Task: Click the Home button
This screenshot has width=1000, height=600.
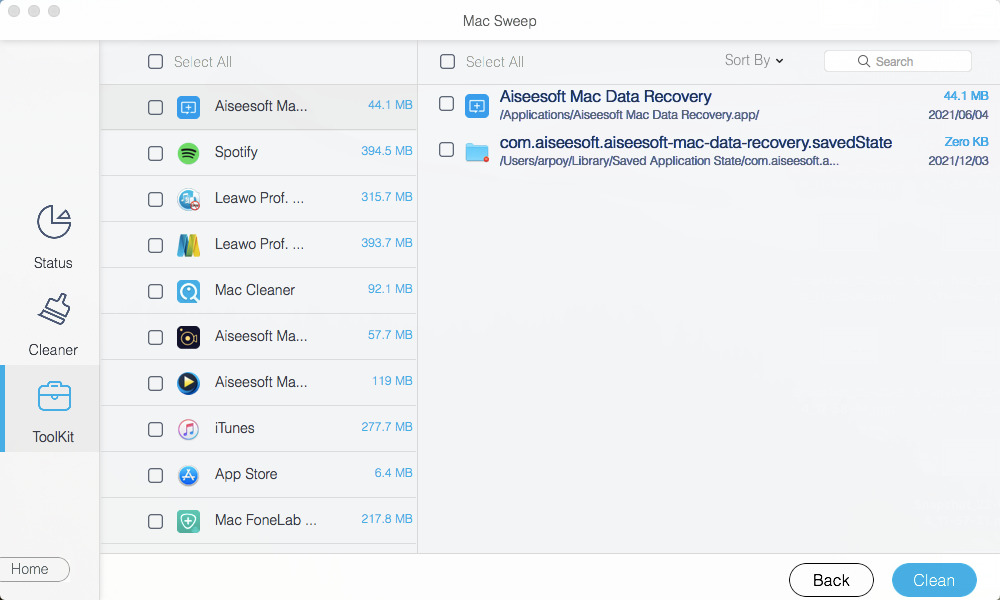Action: pyautogui.click(x=33, y=569)
